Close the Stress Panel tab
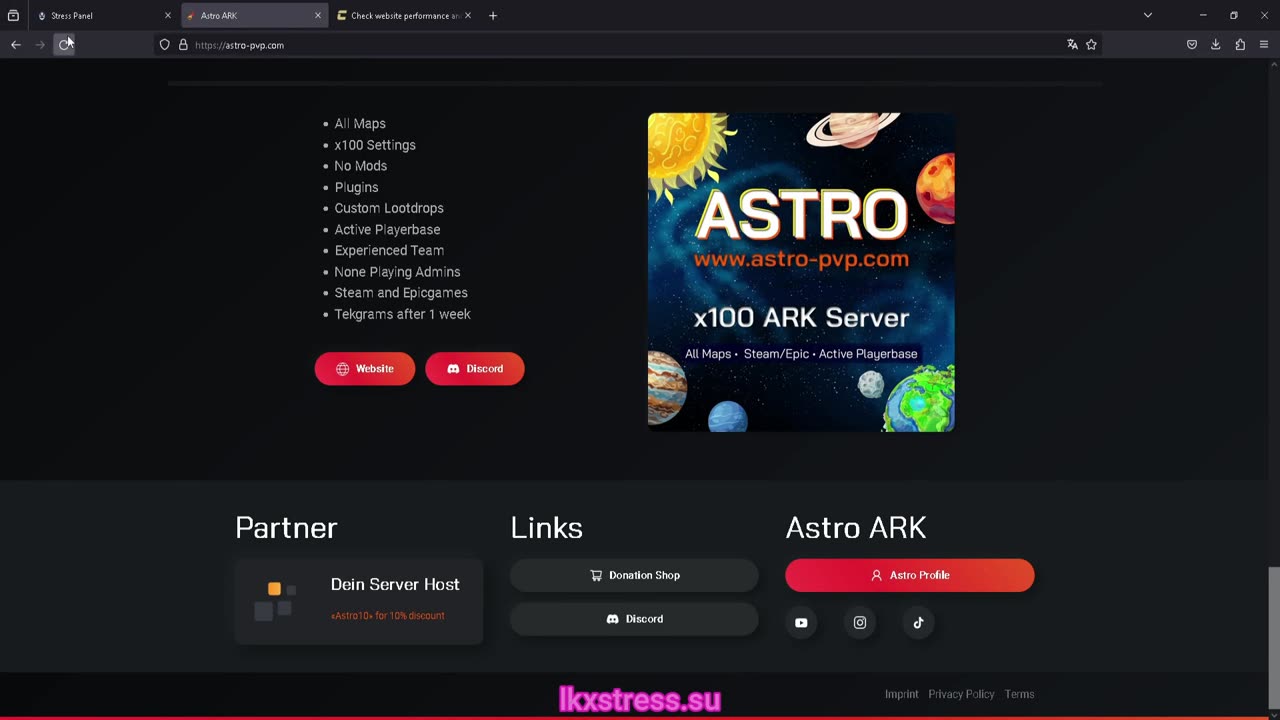Screen dimensions: 1280x720 pyautogui.click(x=168, y=16)
